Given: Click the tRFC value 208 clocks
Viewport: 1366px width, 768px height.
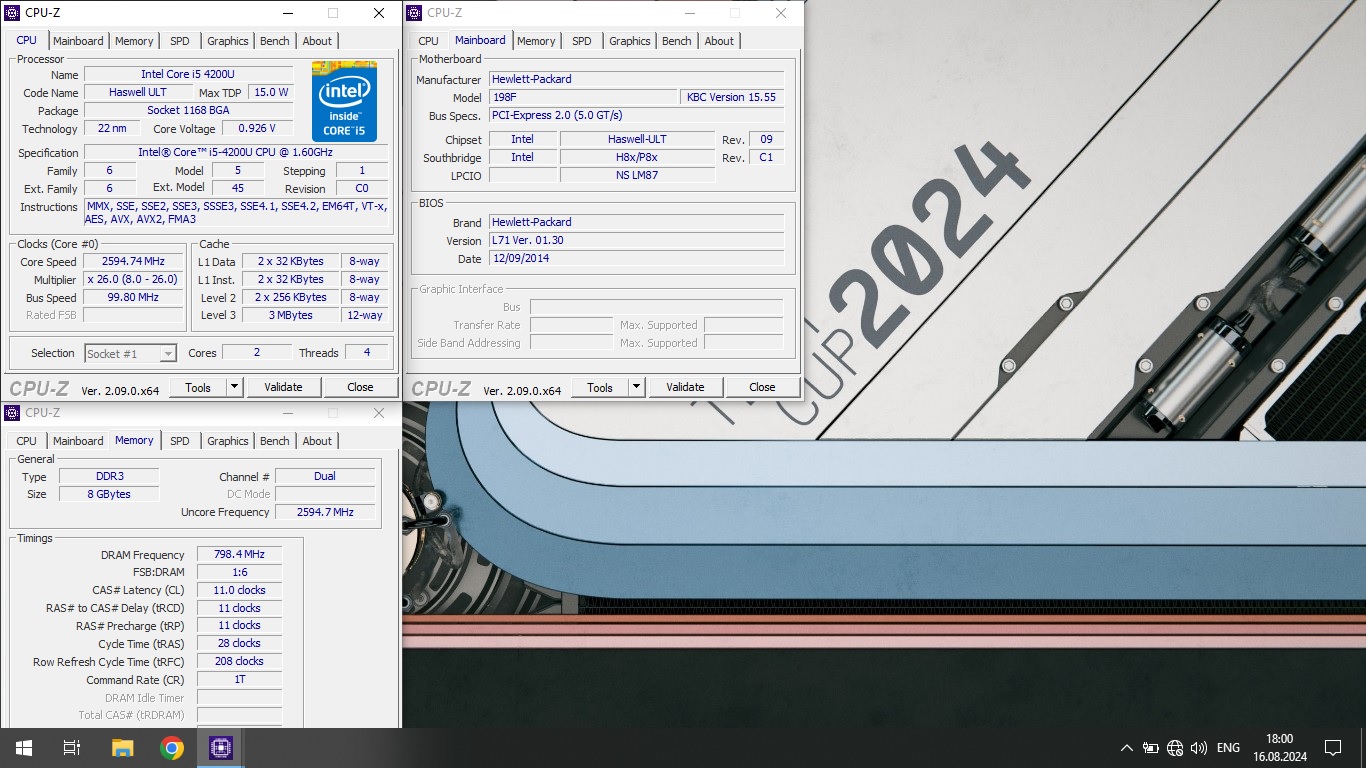Looking at the screenshot, I should click(239, 661).
